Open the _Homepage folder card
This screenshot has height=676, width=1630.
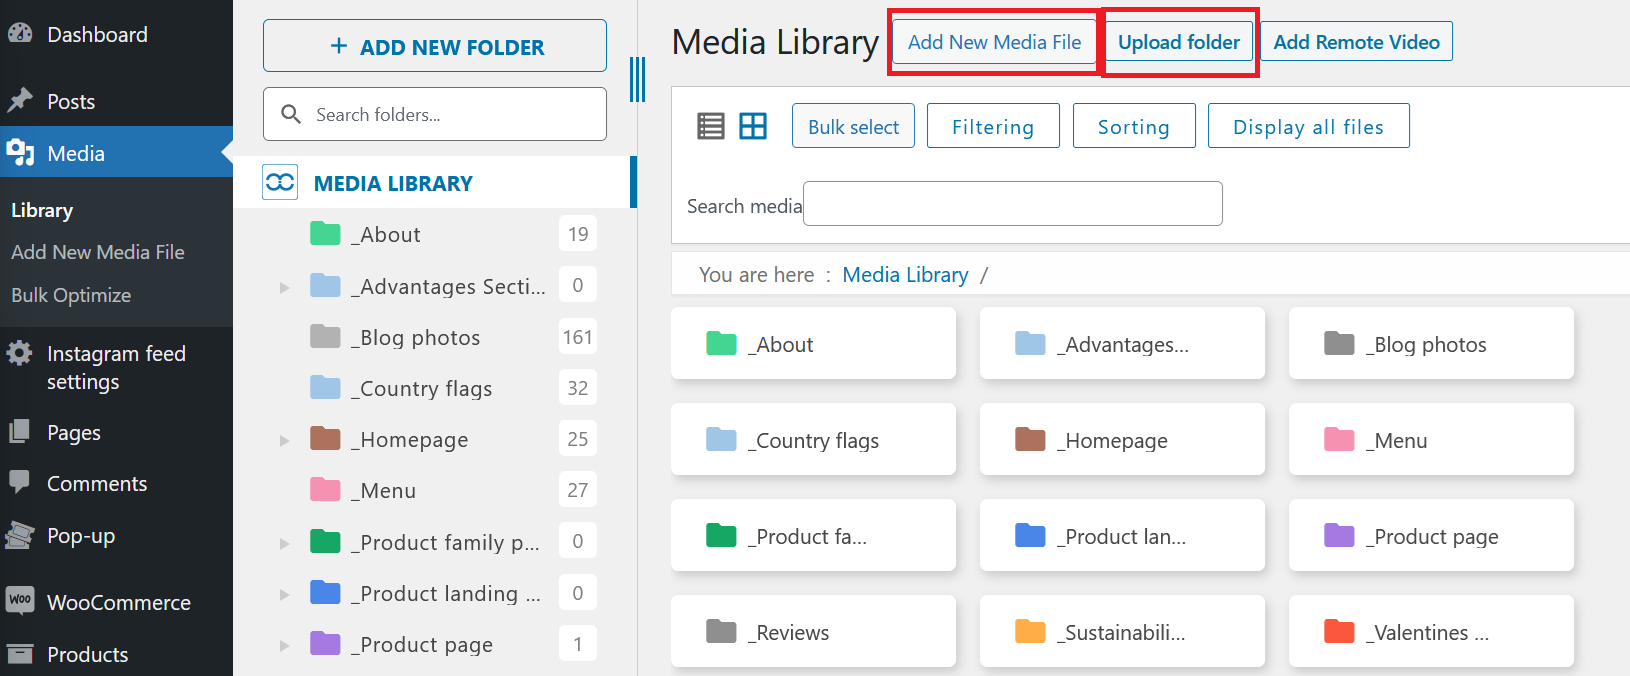(1122, 440)
